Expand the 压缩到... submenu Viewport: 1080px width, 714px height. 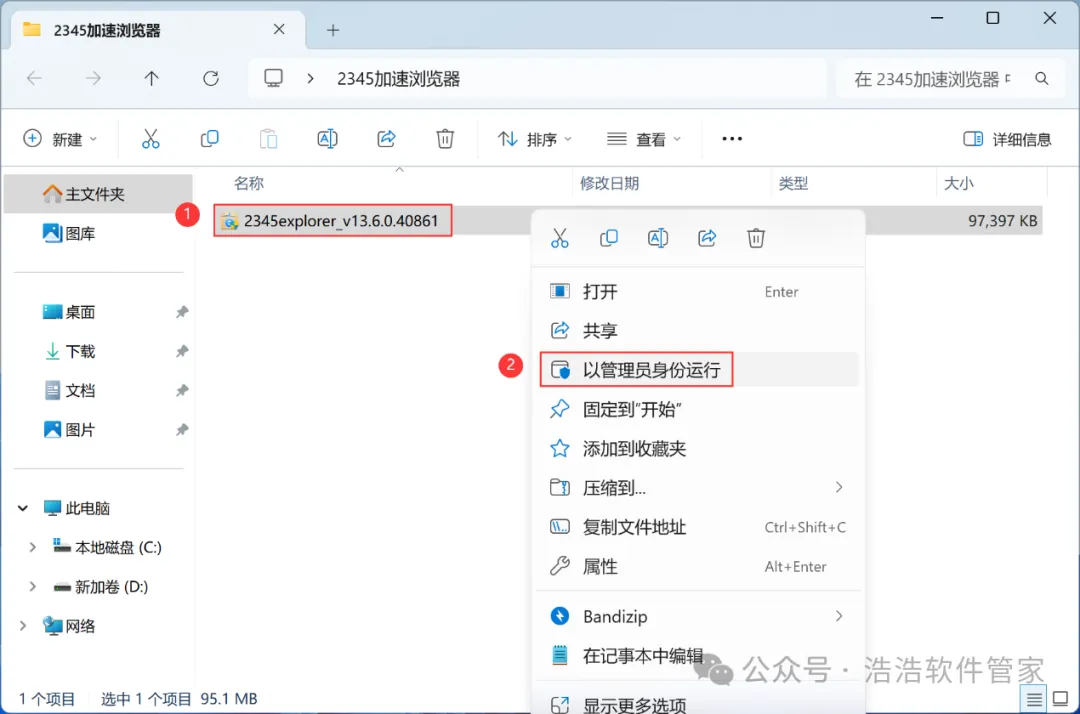[x=839, y=487]
